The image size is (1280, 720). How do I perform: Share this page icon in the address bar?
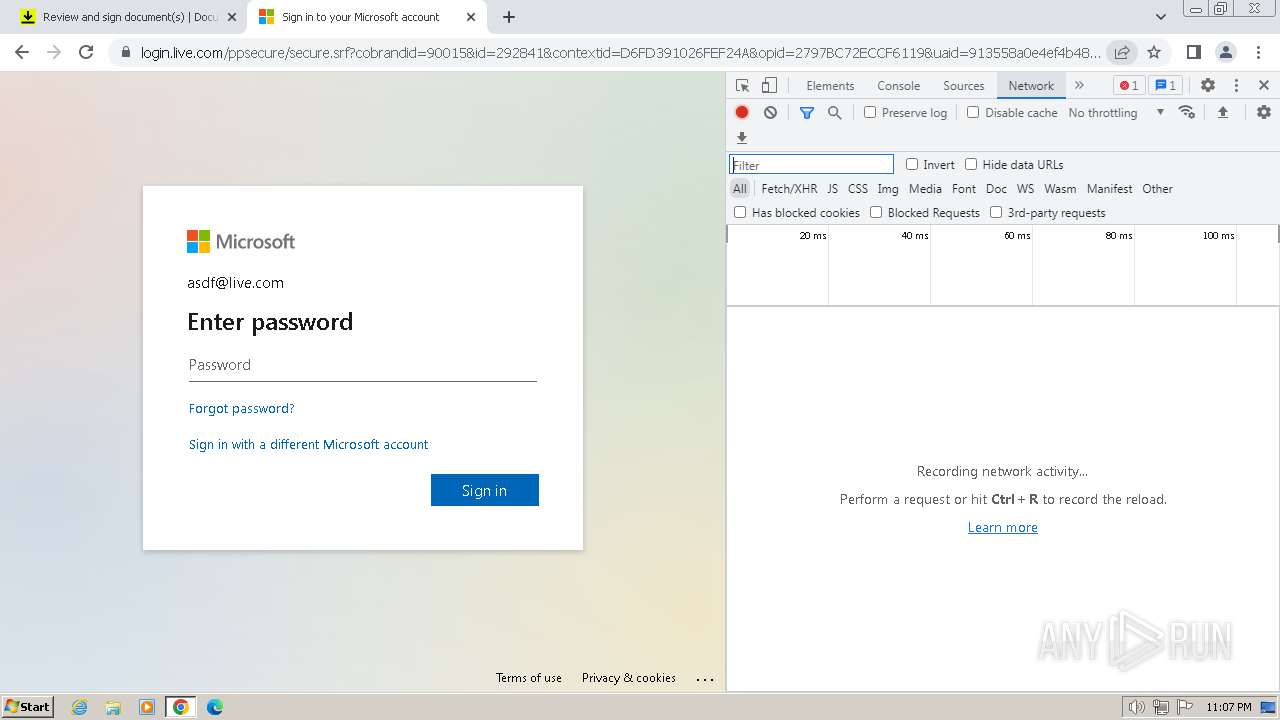pos(1122,52)
